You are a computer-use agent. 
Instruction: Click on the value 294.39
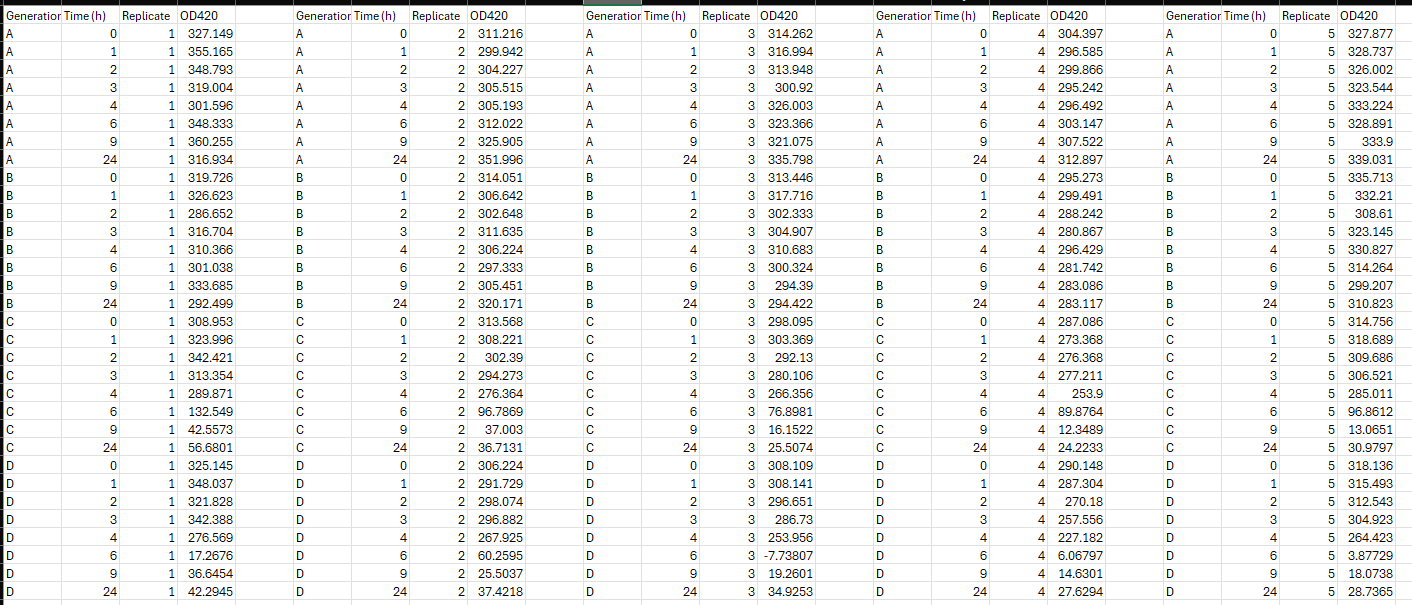[x=787, y=286]
